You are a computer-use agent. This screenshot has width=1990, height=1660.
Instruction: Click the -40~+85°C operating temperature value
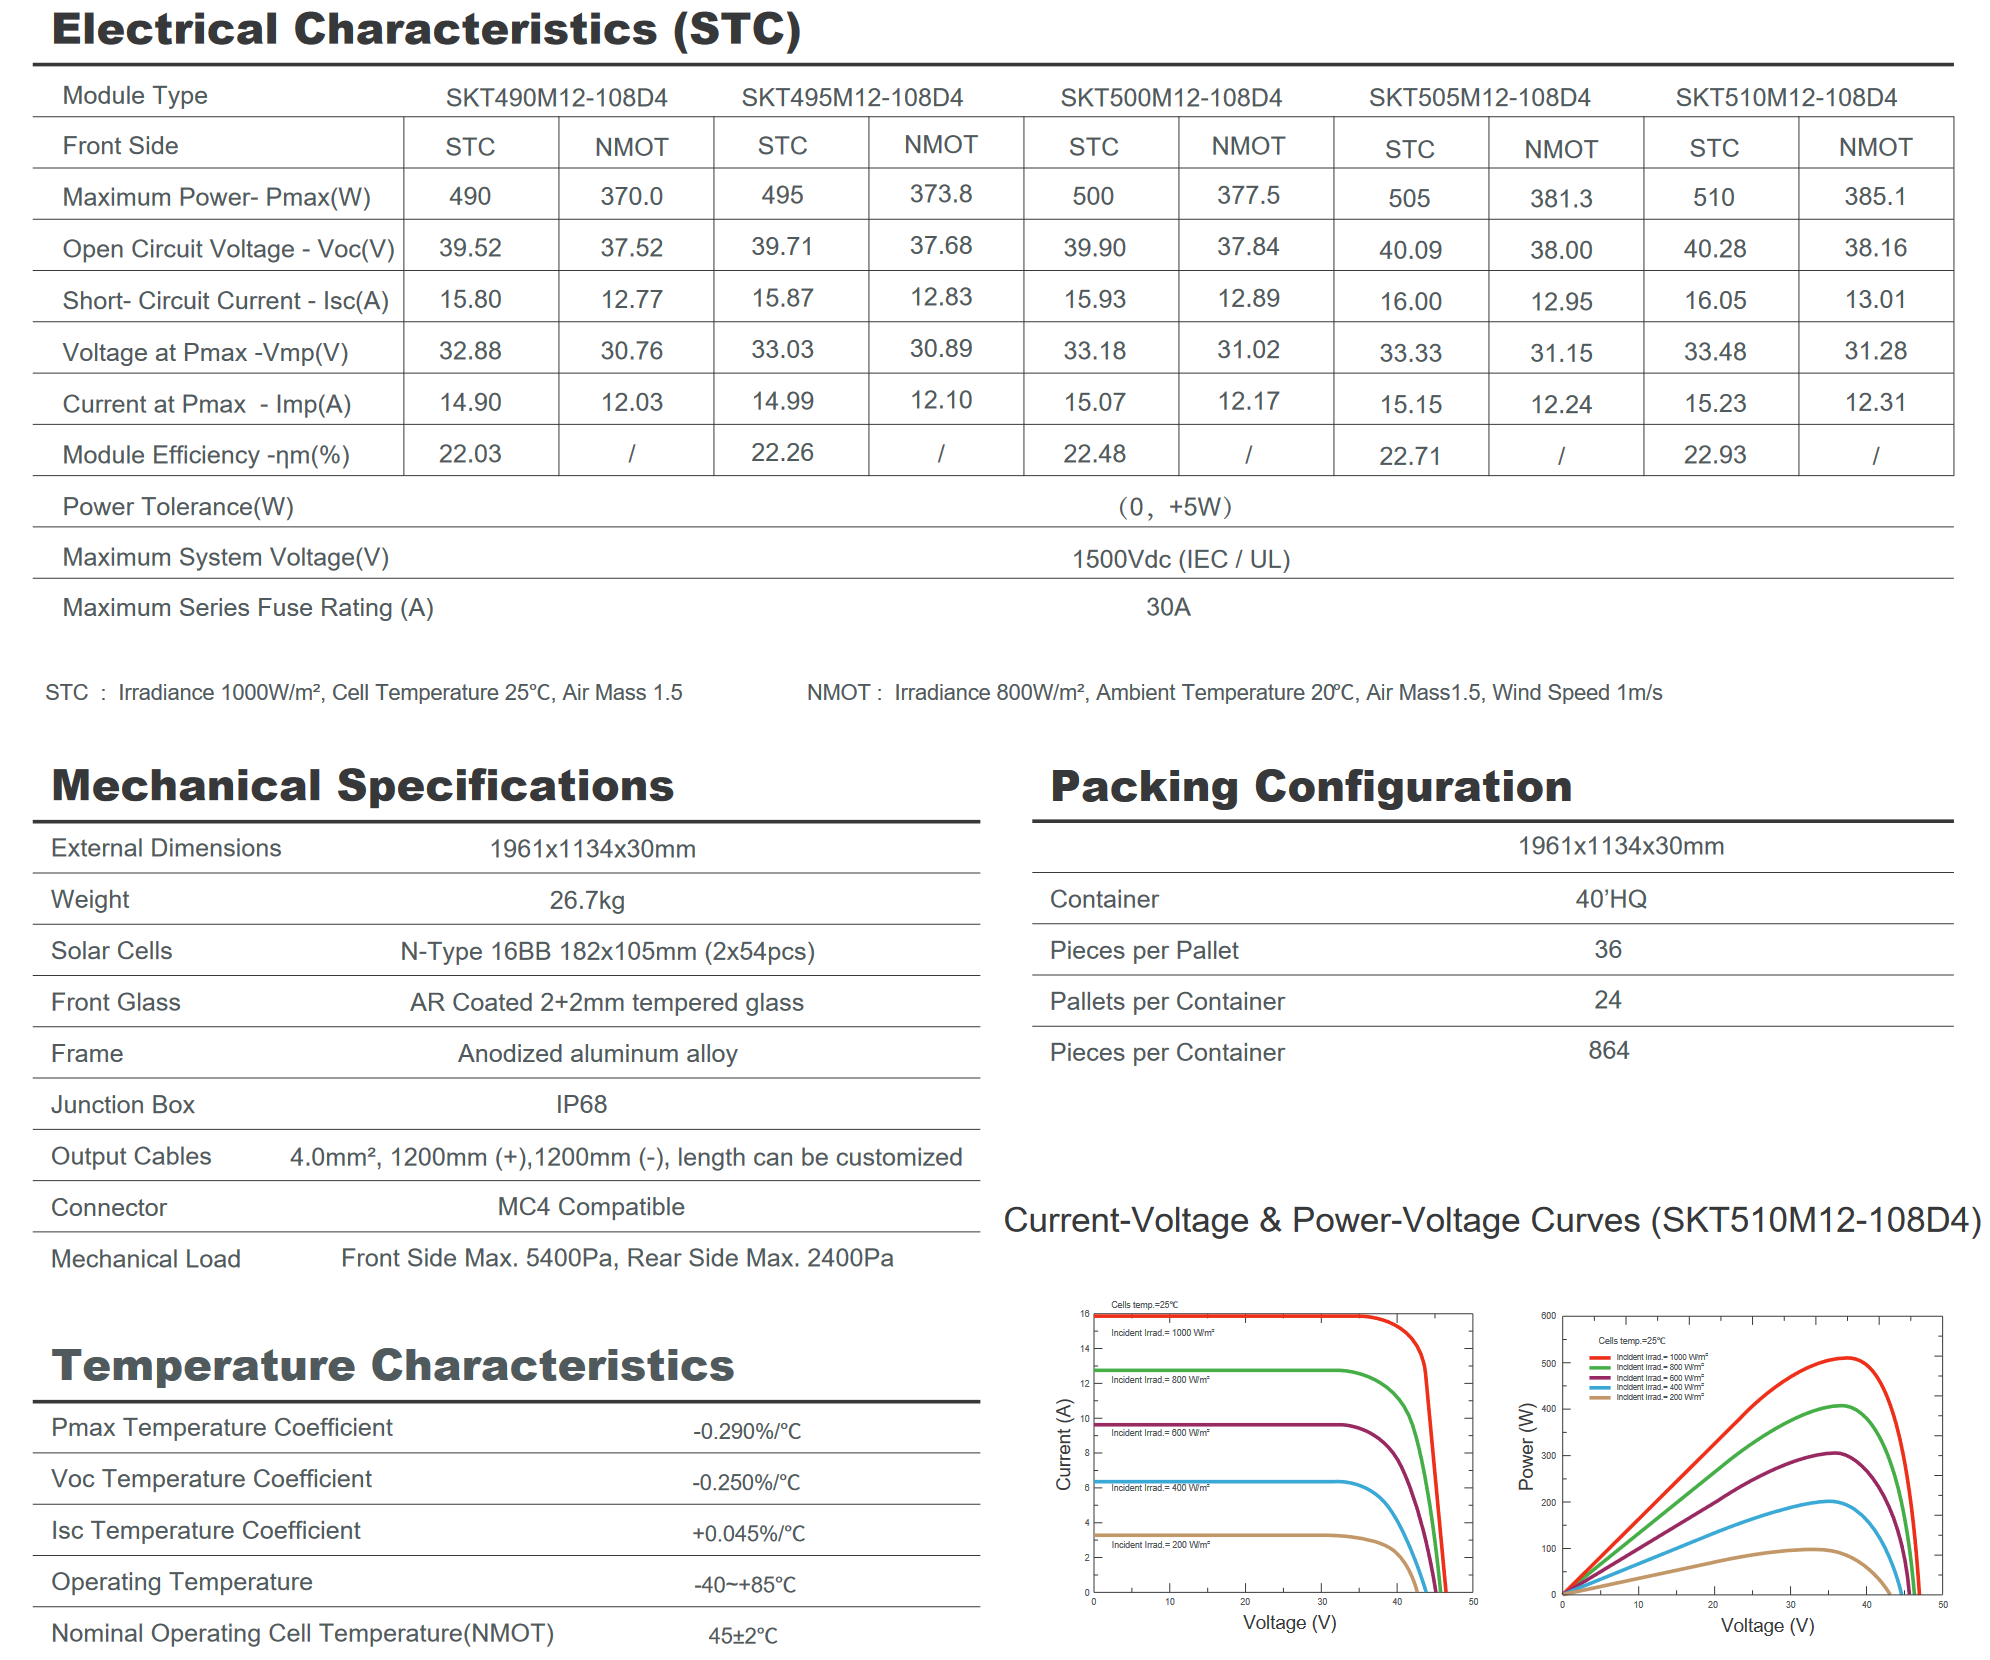[745, 1585]
